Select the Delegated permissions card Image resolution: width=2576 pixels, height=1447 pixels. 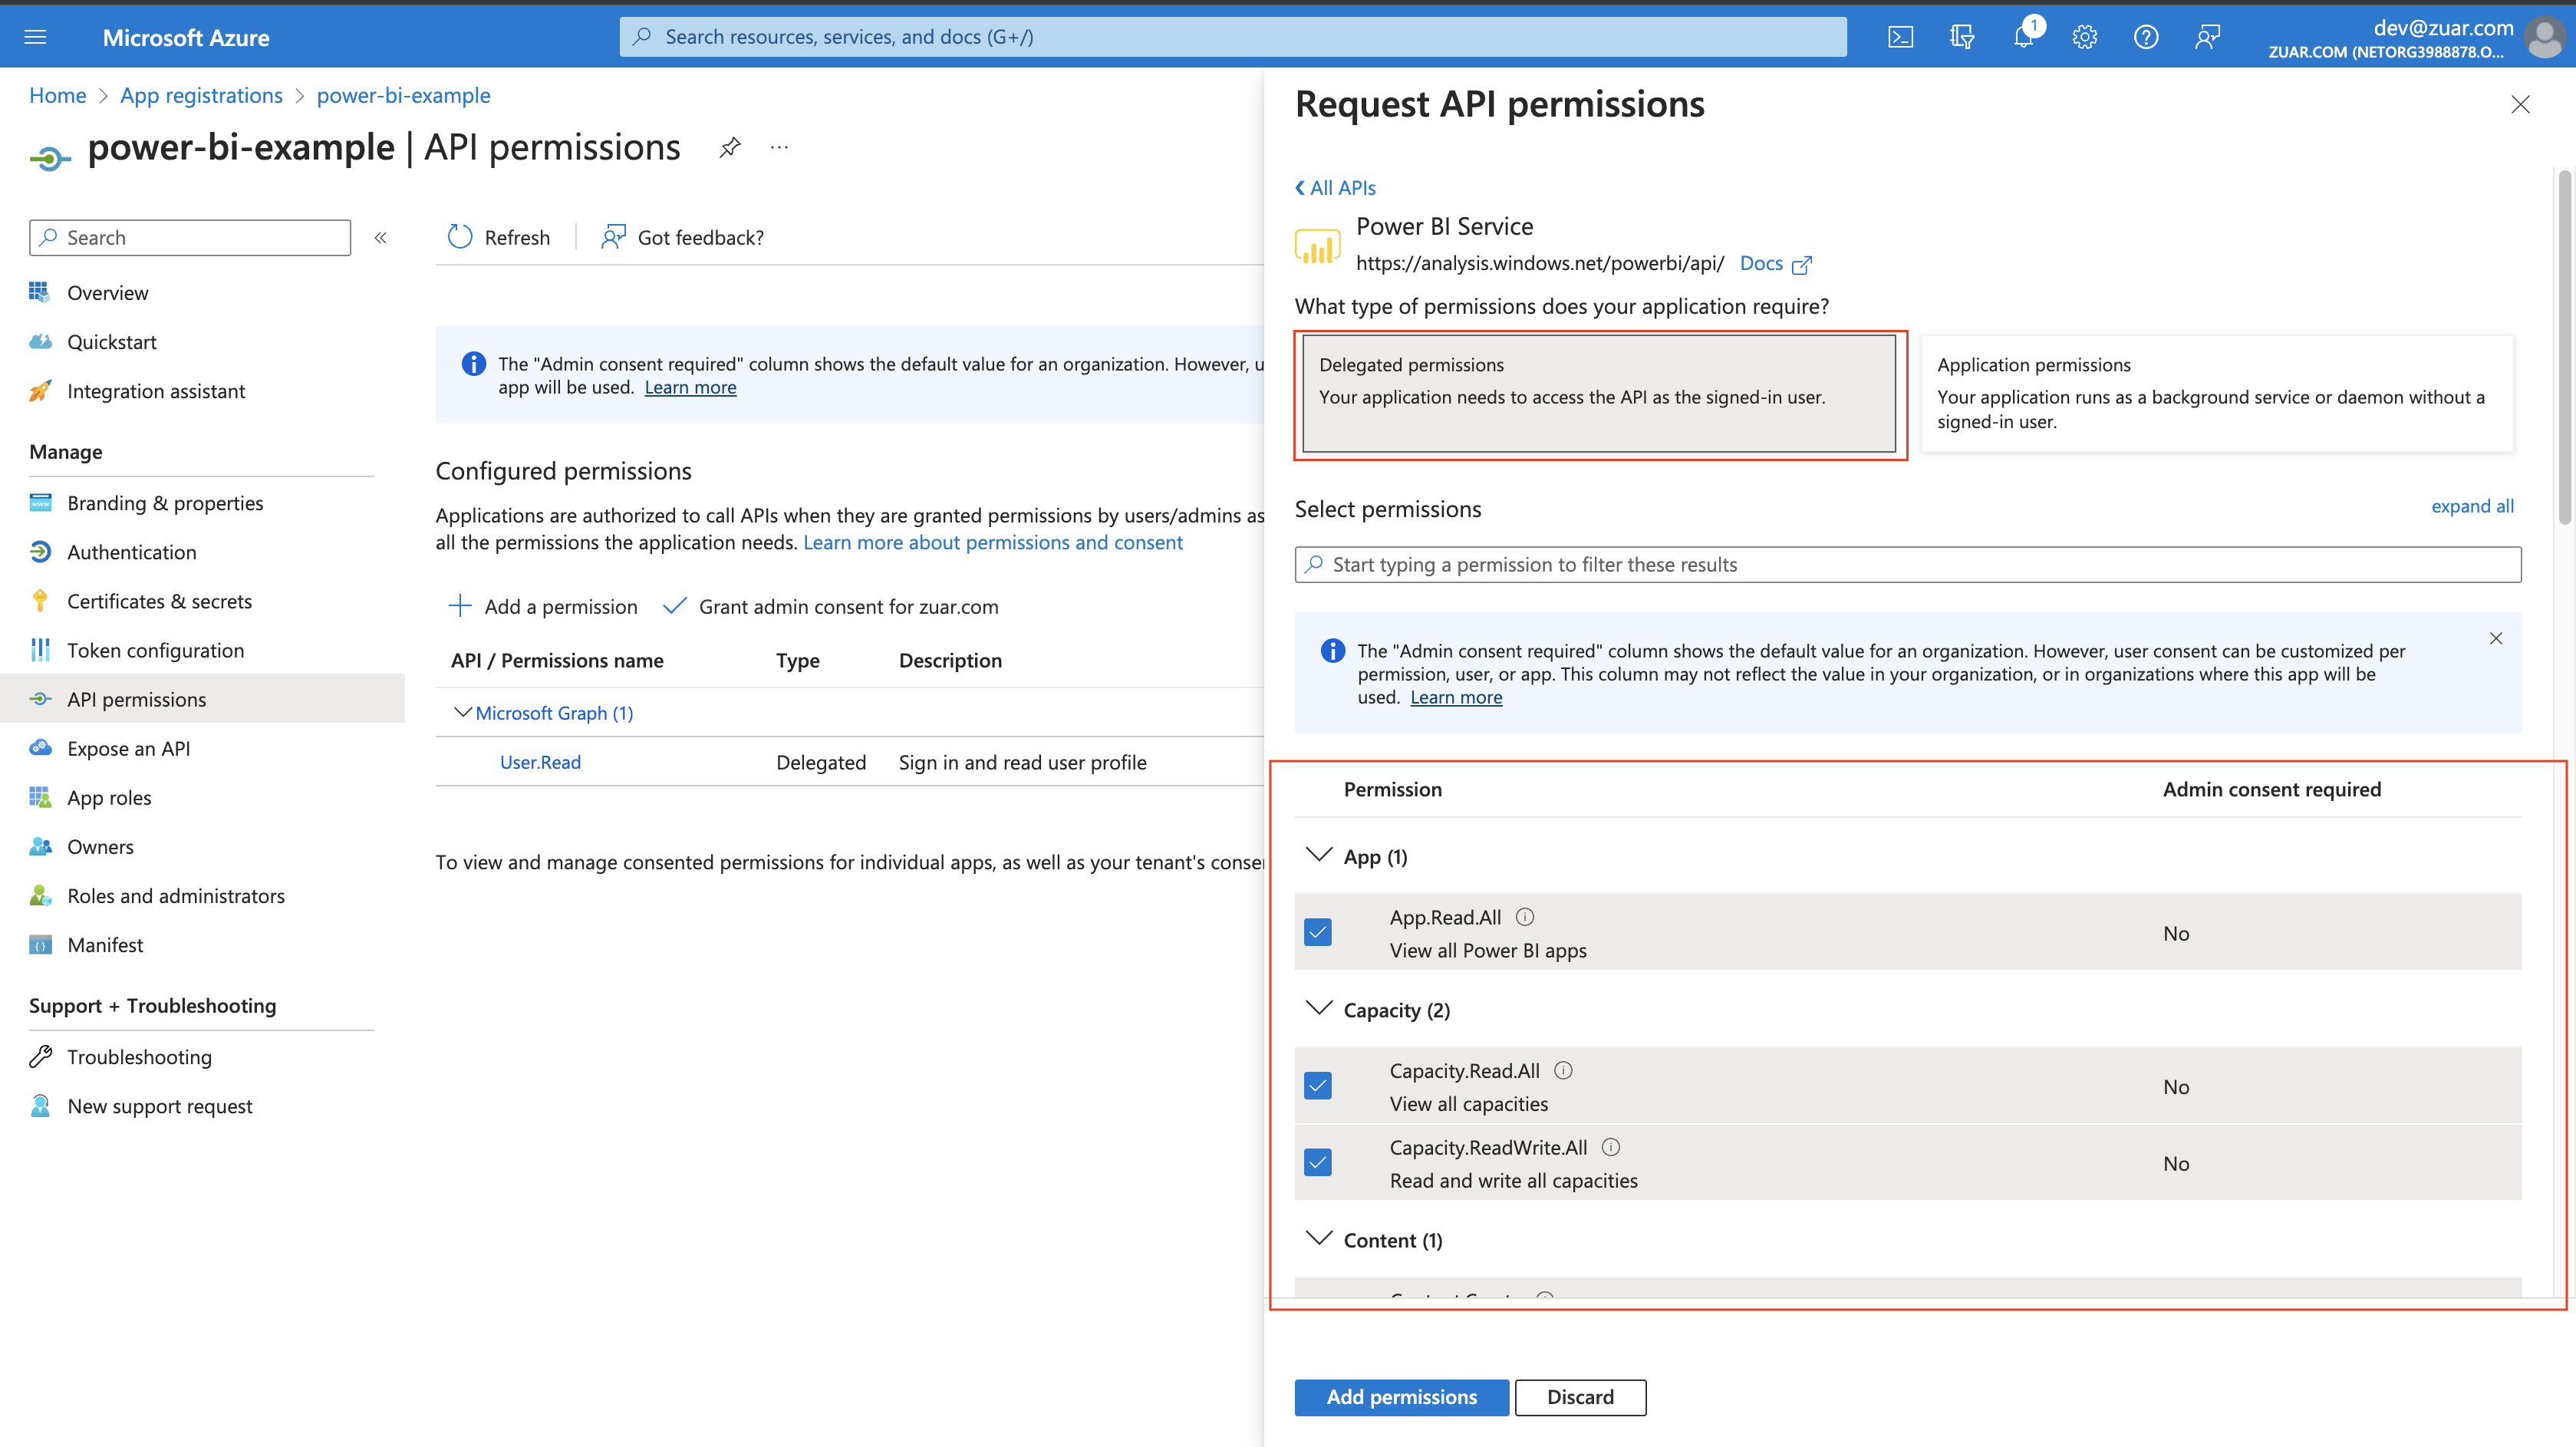[x=1599, y=393]
